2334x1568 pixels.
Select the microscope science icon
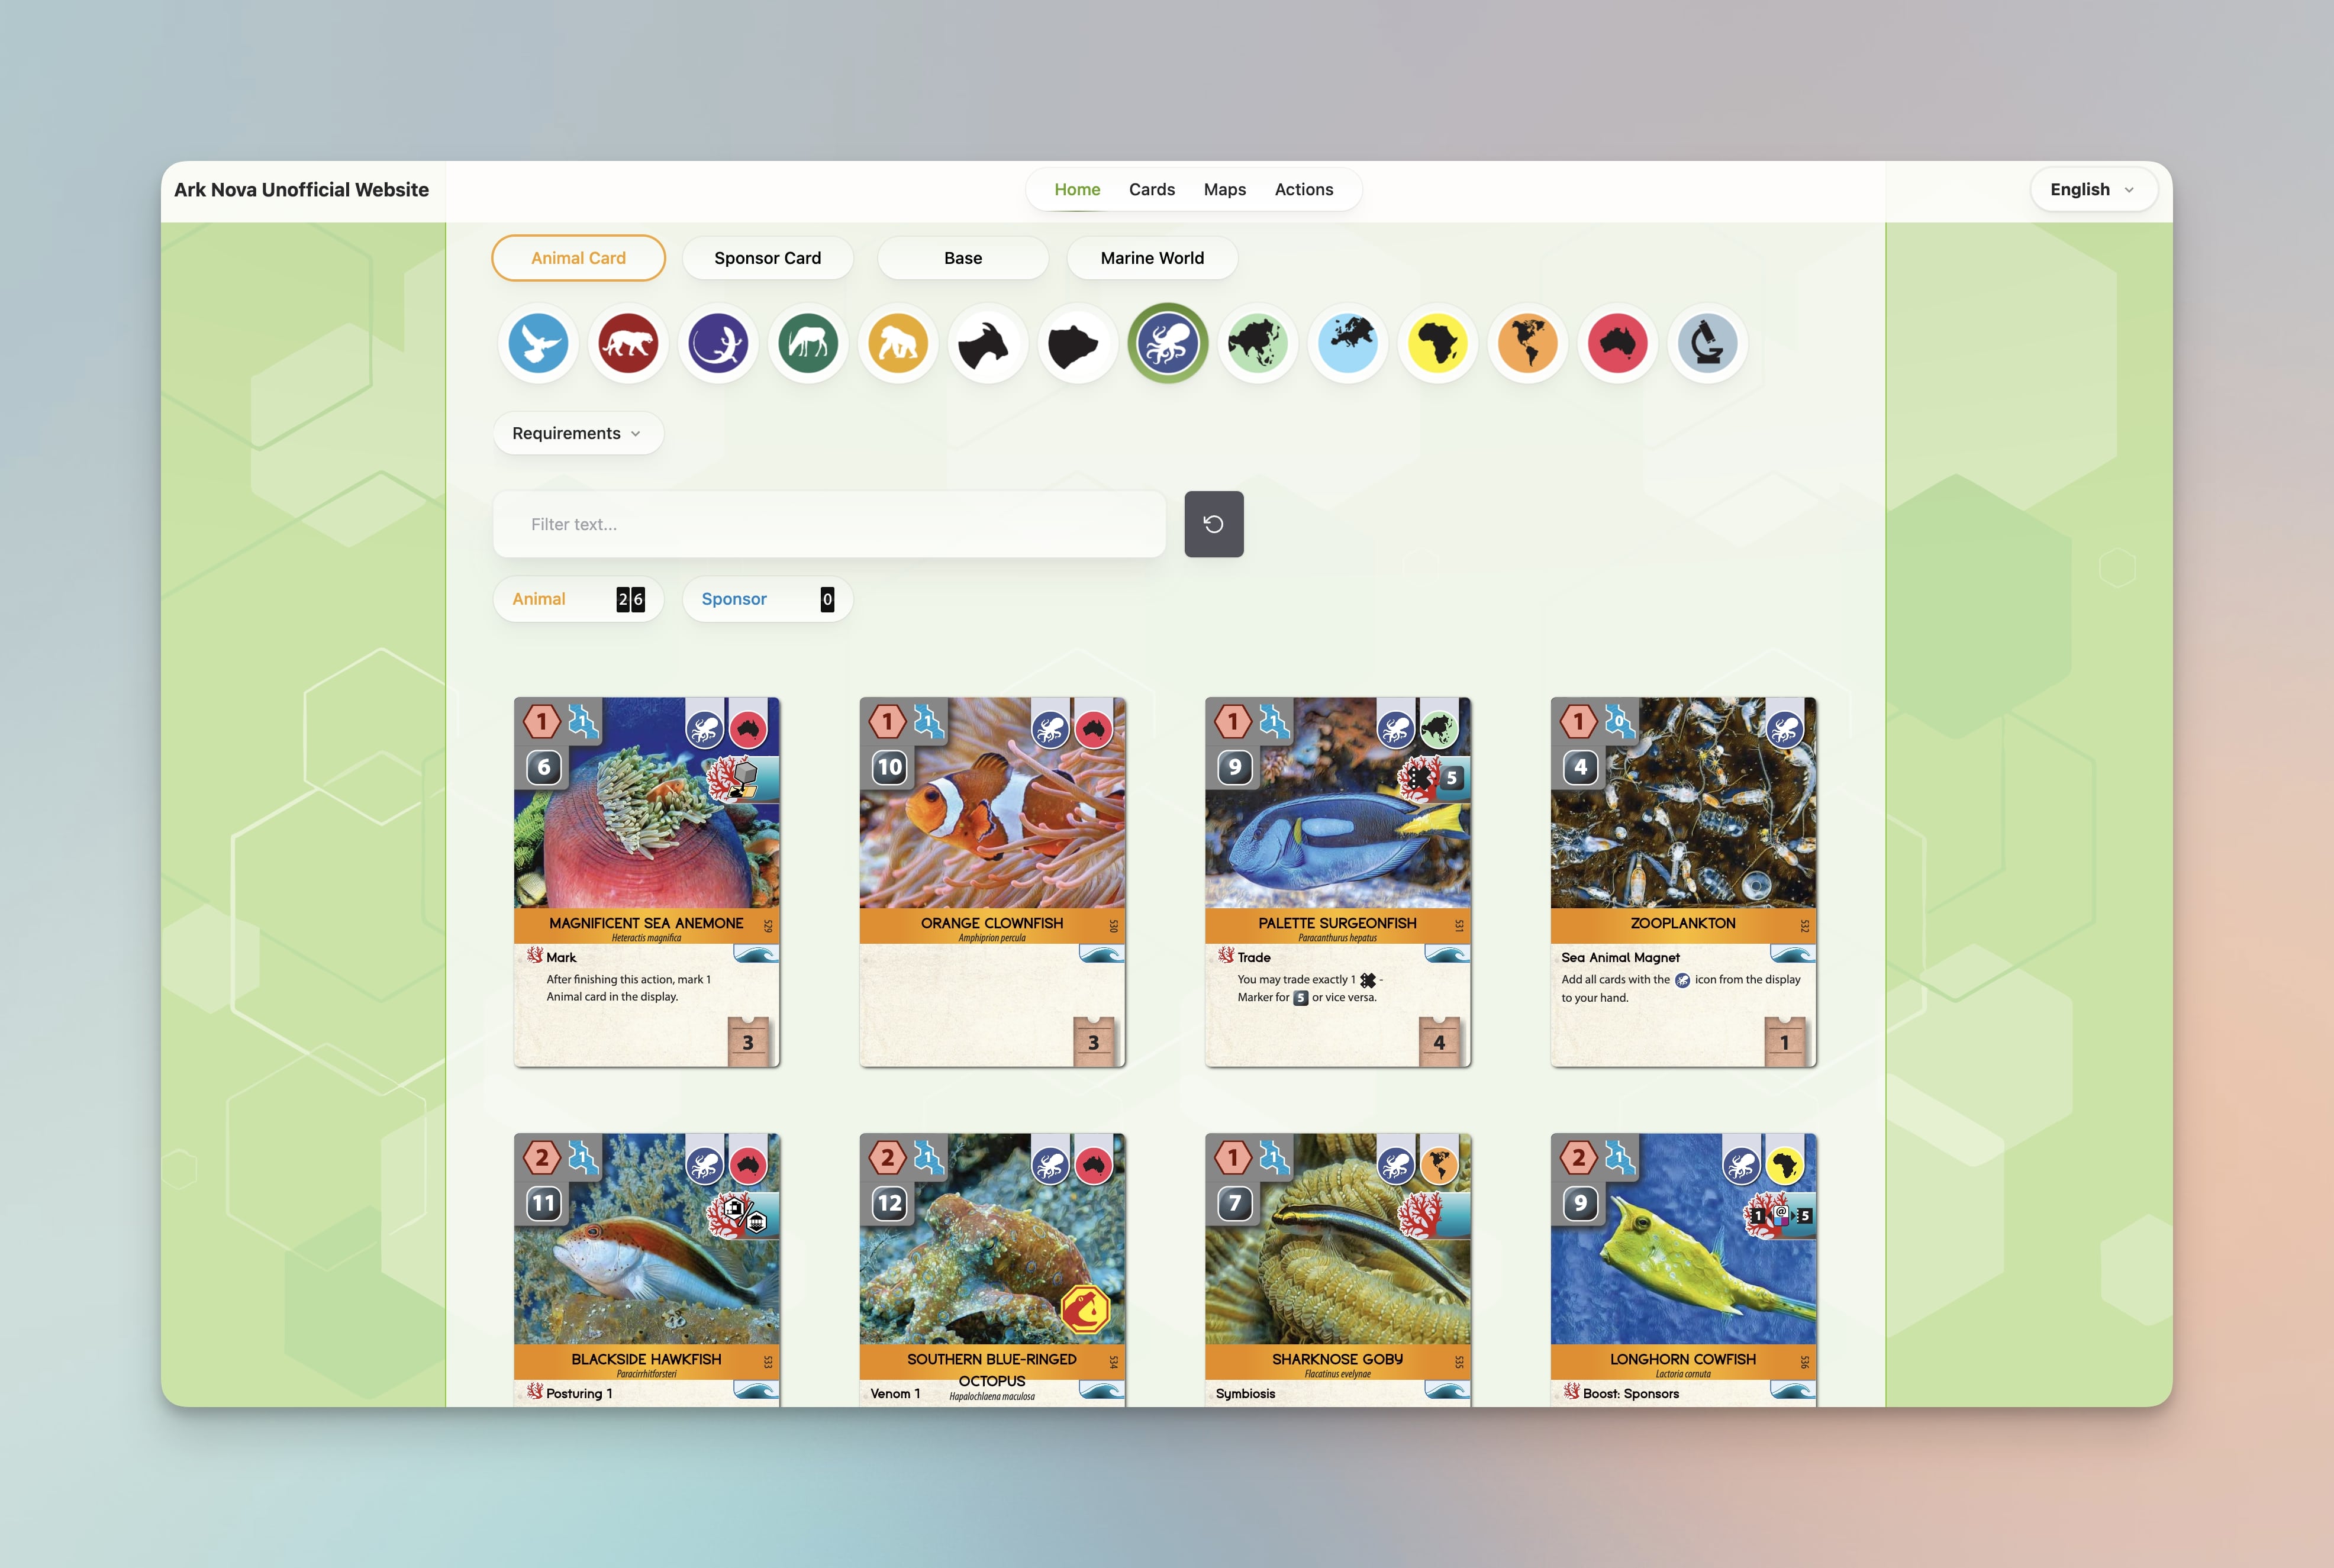(x=1707, y=343)
